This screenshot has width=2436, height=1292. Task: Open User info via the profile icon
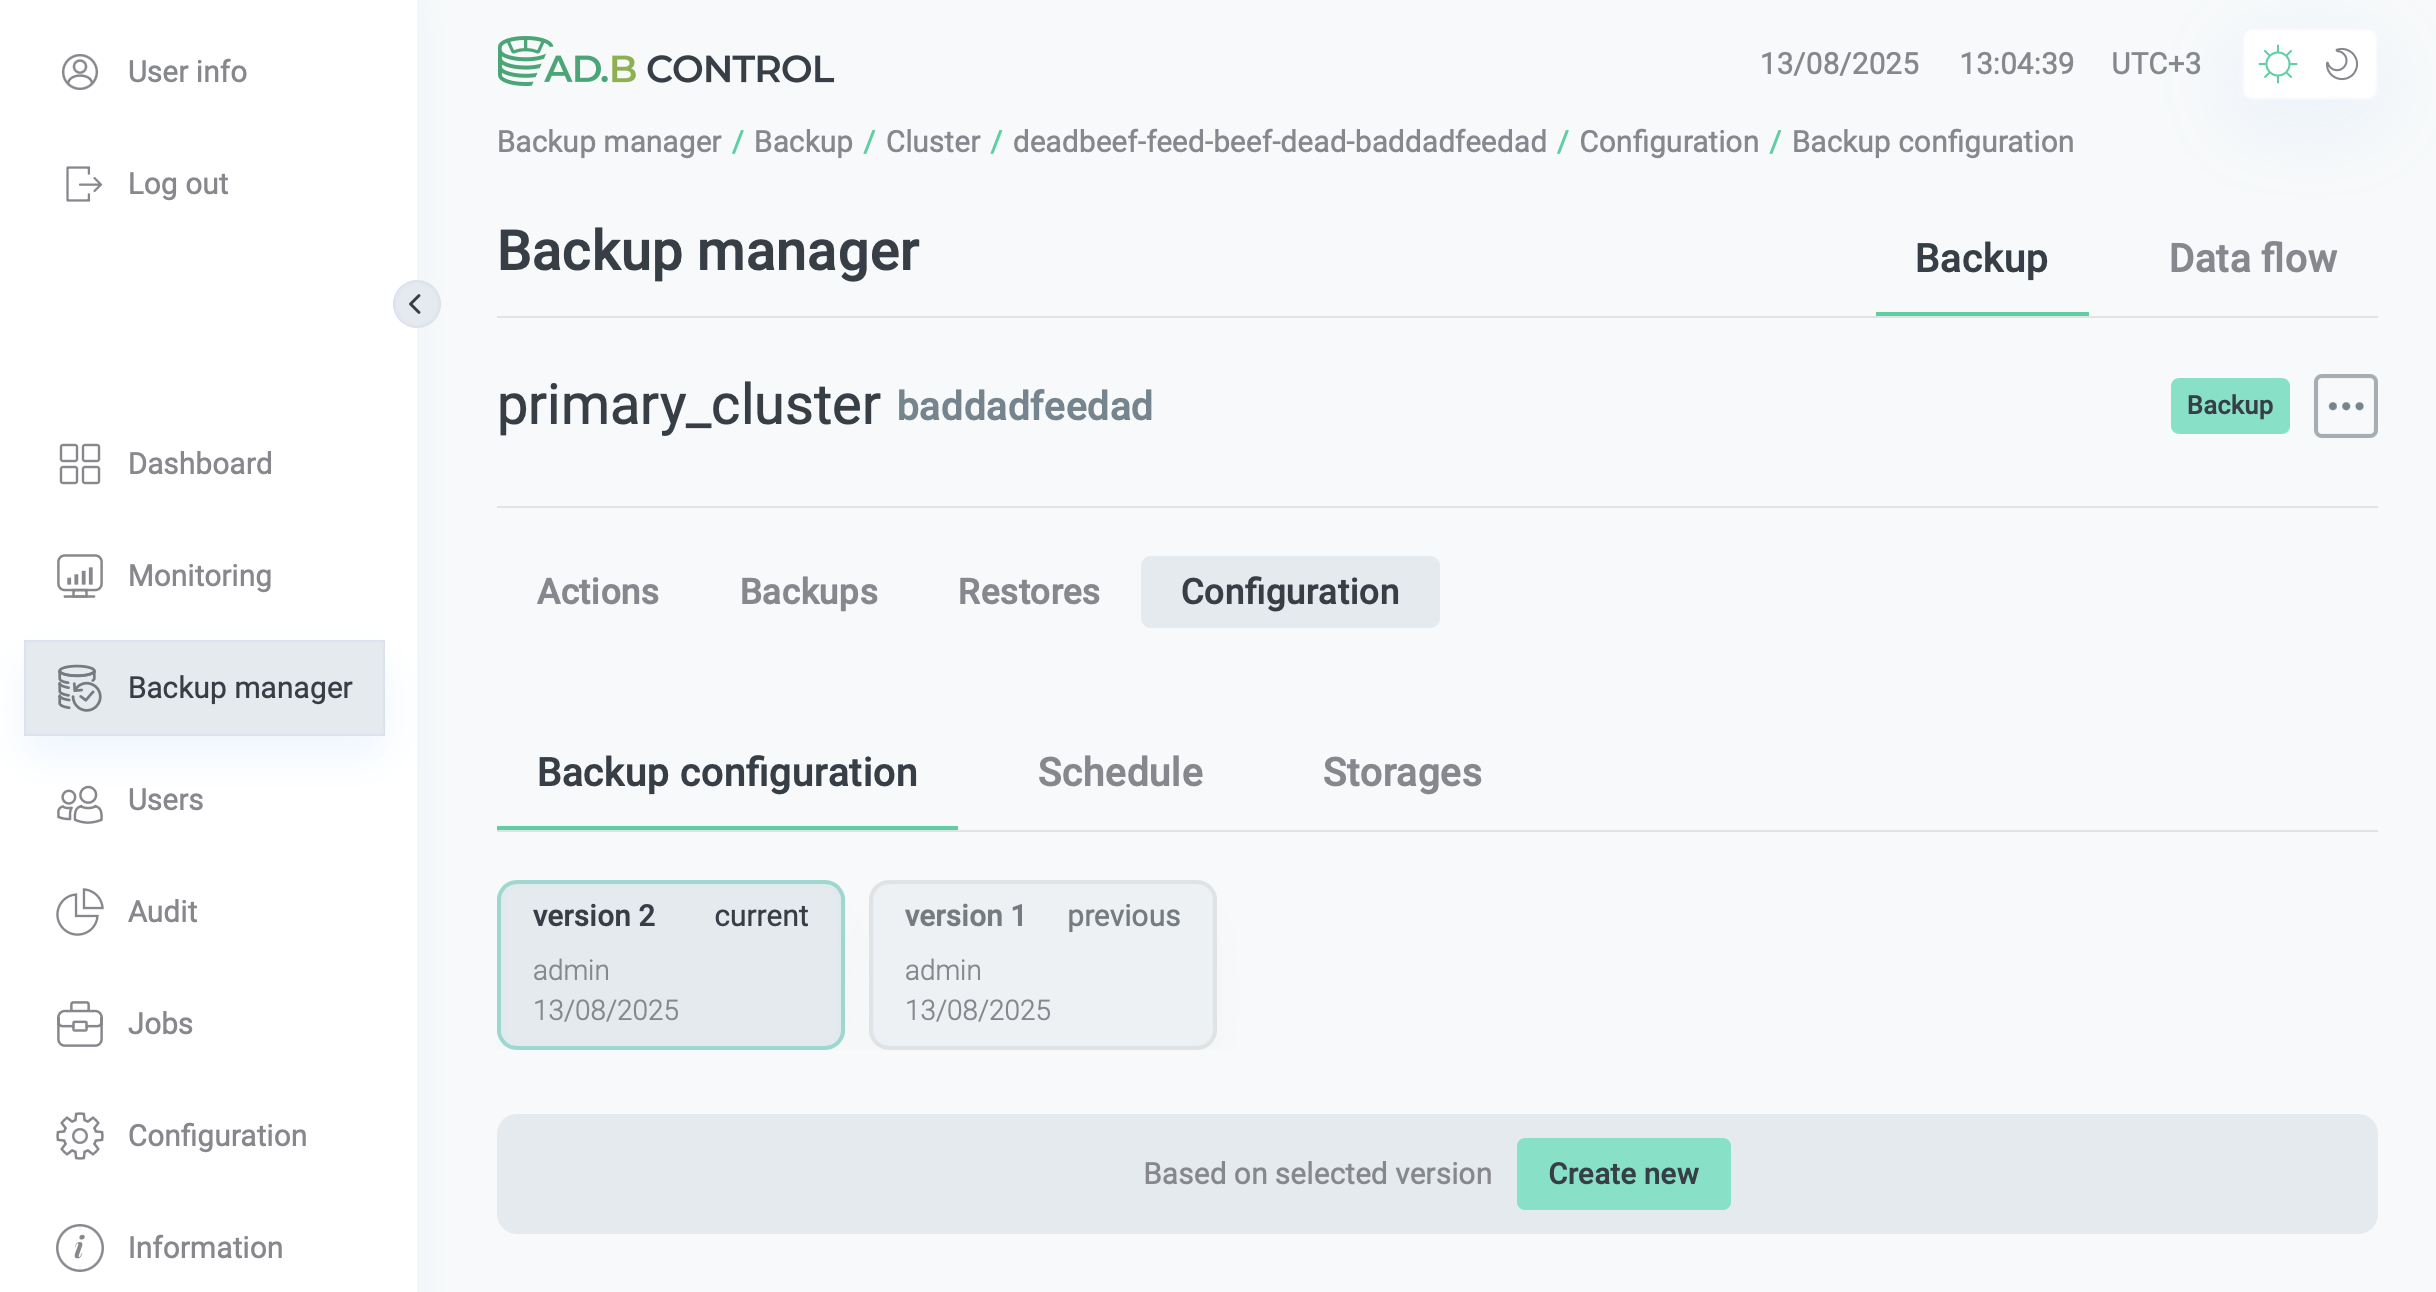pos(80,71)
